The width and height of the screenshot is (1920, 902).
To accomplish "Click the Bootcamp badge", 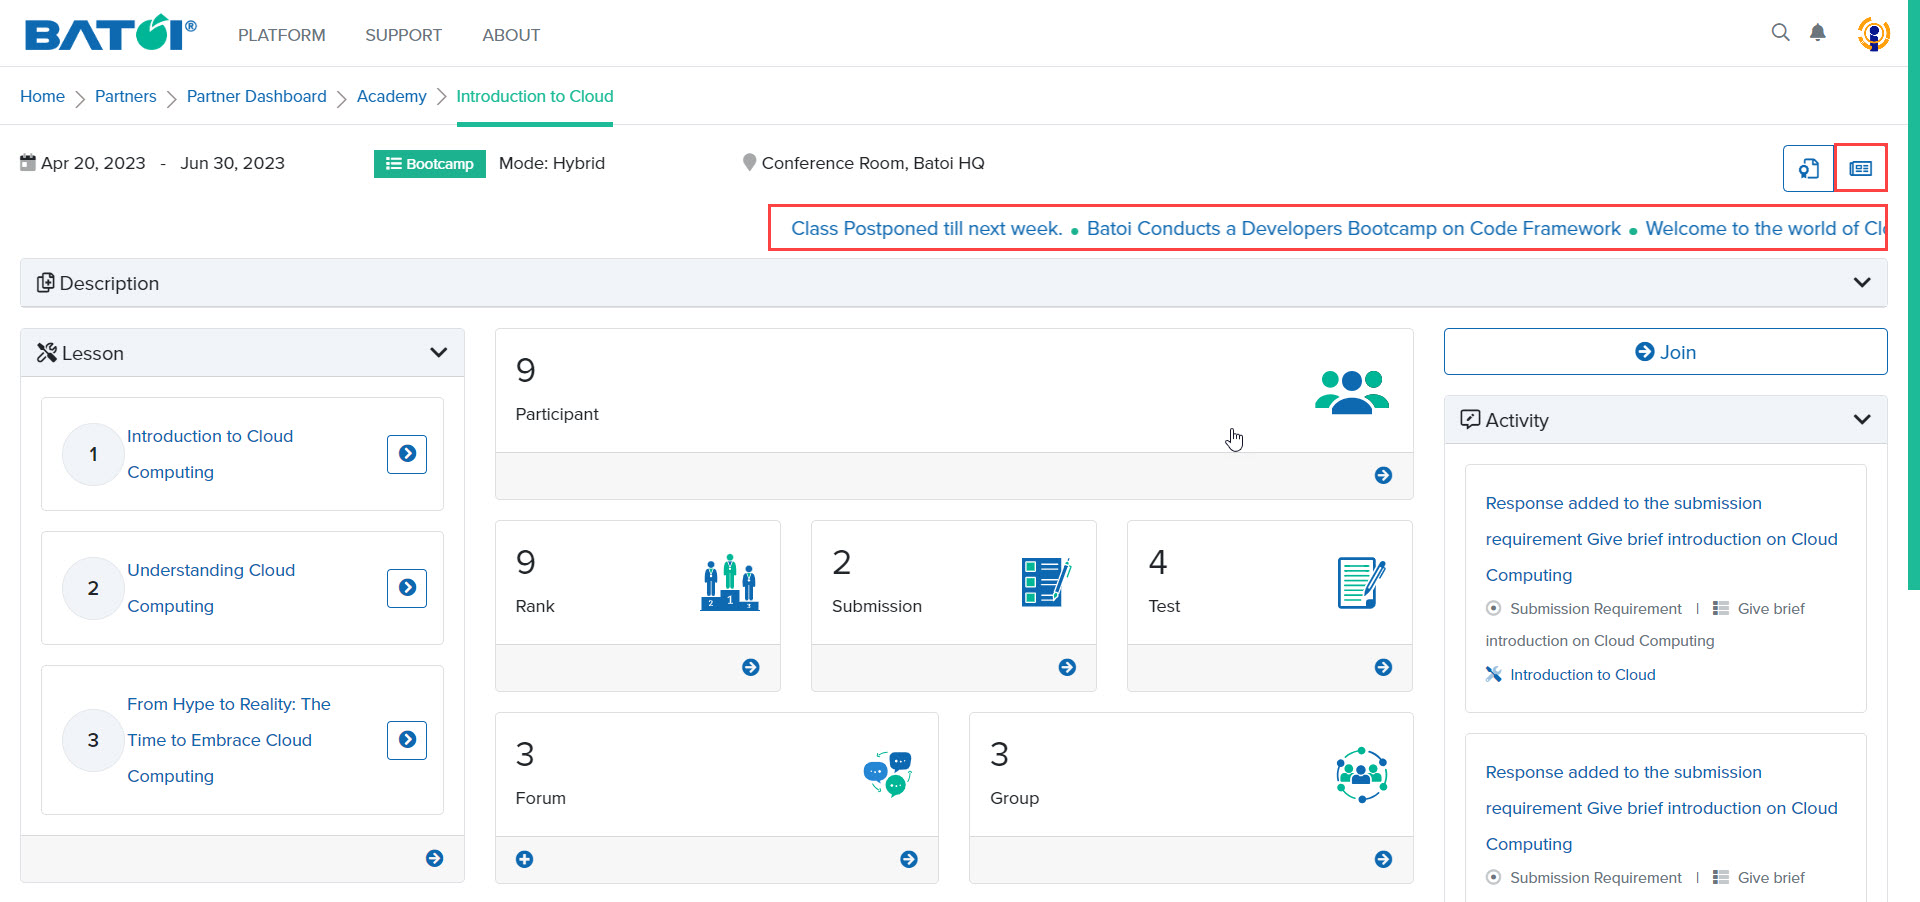I will (430, 164).
